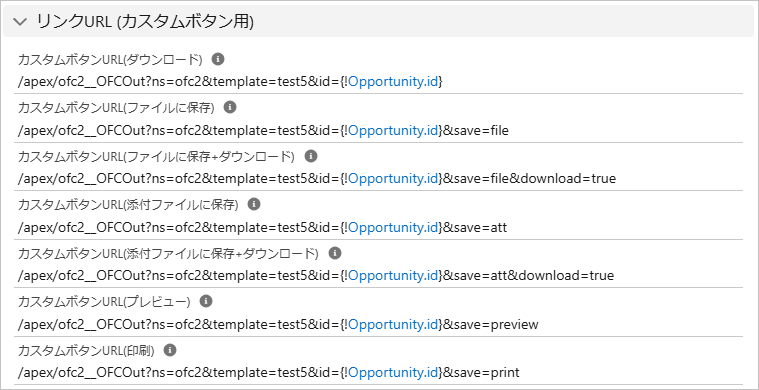The height and width of the screenshot is (390, 759).
Task: Open Opportunity.id link in the save=preview URL
Action: (x=393, y=324)
